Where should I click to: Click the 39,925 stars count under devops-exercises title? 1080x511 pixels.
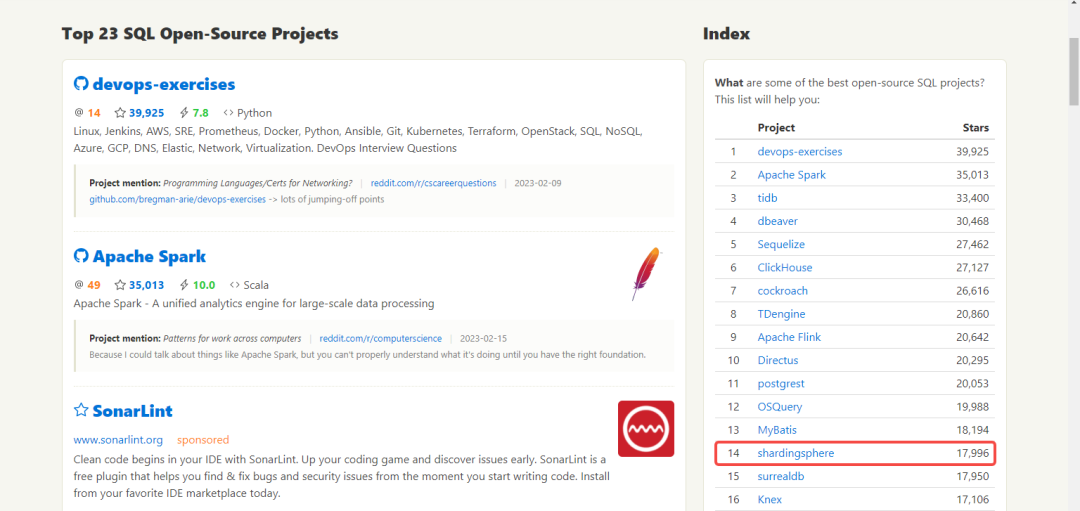click(146, 113)
